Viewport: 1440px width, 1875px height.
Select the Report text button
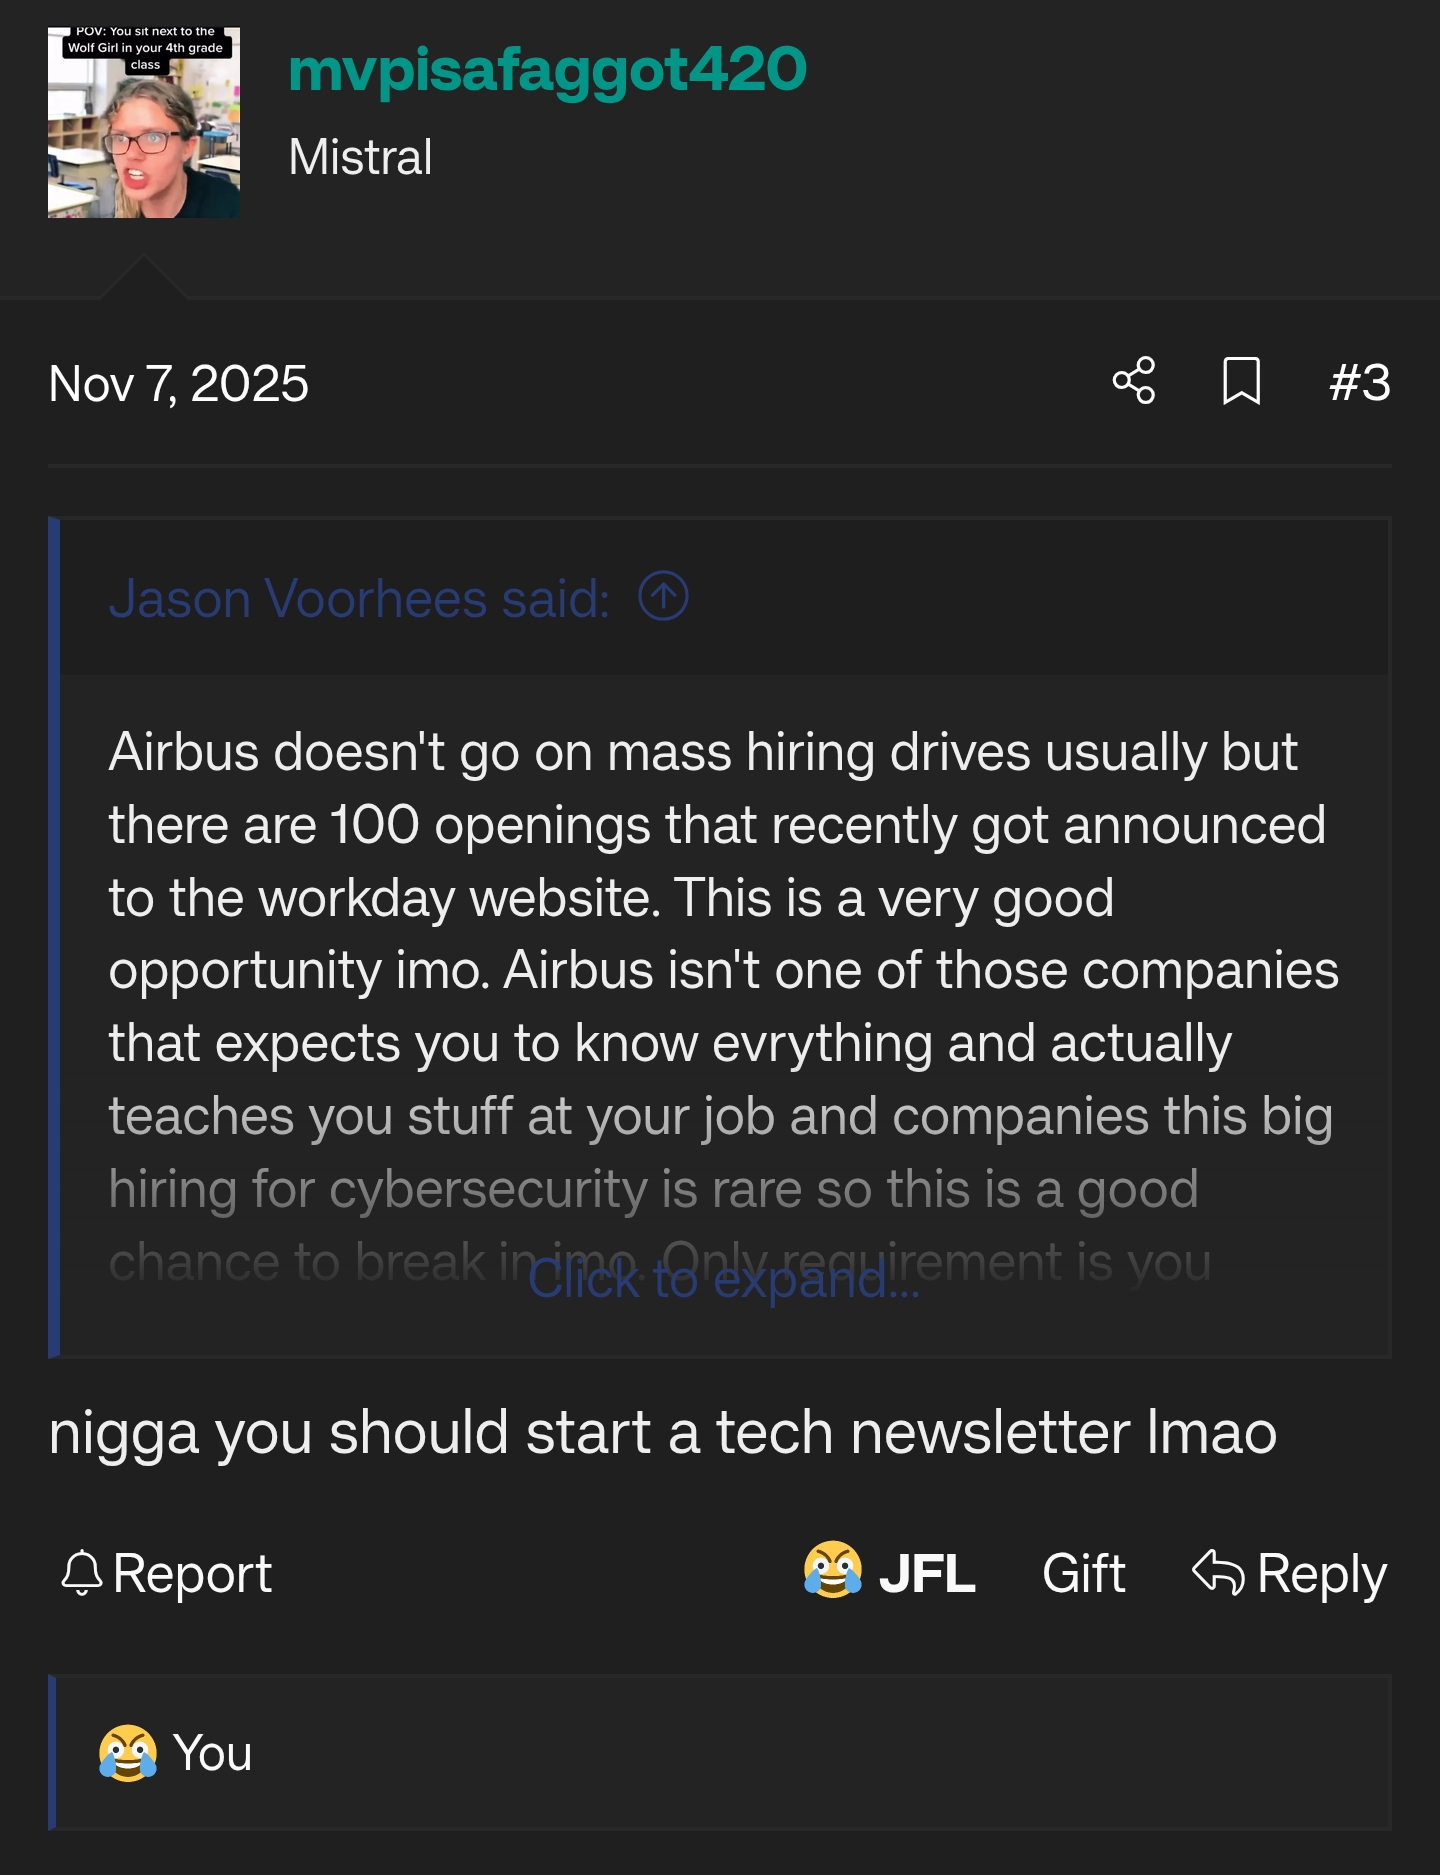[x=192, y=1574]
